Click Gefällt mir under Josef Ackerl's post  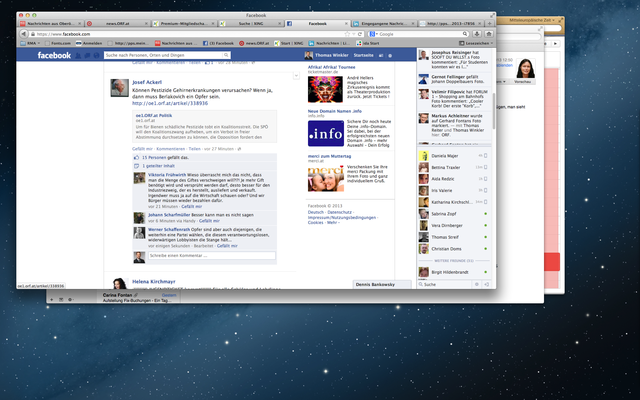[x=142, y=149]
